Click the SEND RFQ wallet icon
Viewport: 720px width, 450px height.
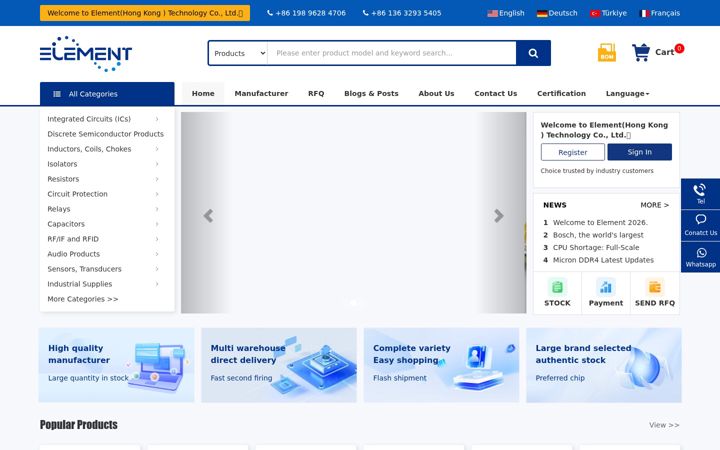coord(654,287)
